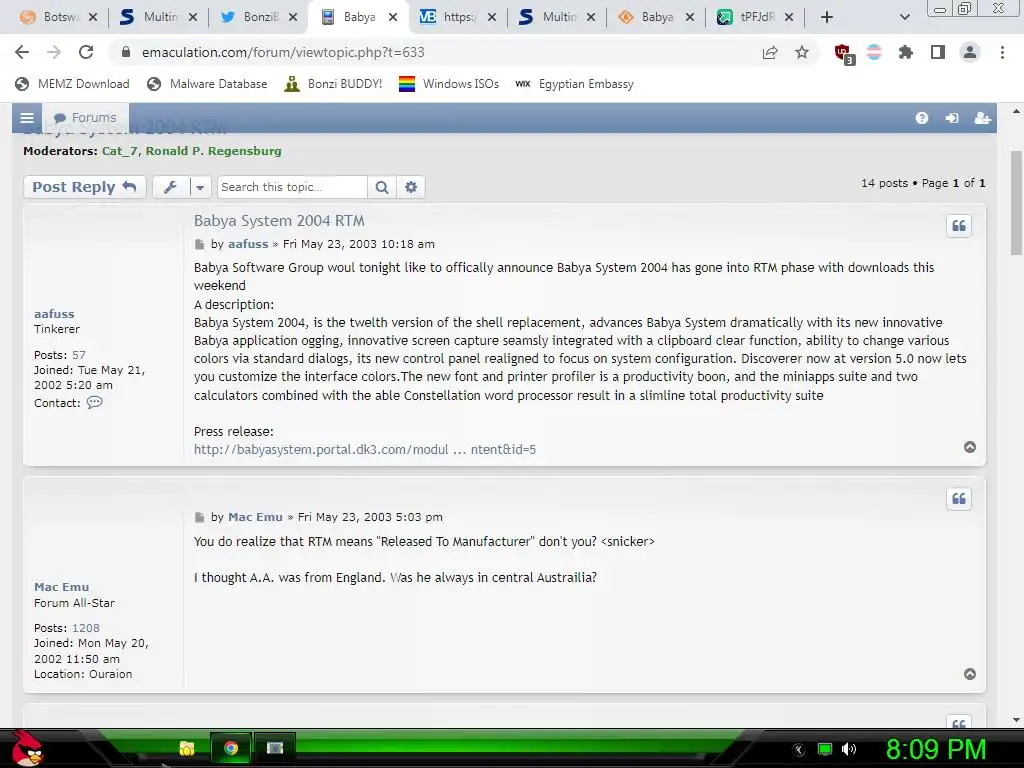
Task: Click the search magnifier button for topic
Action: 382,187
